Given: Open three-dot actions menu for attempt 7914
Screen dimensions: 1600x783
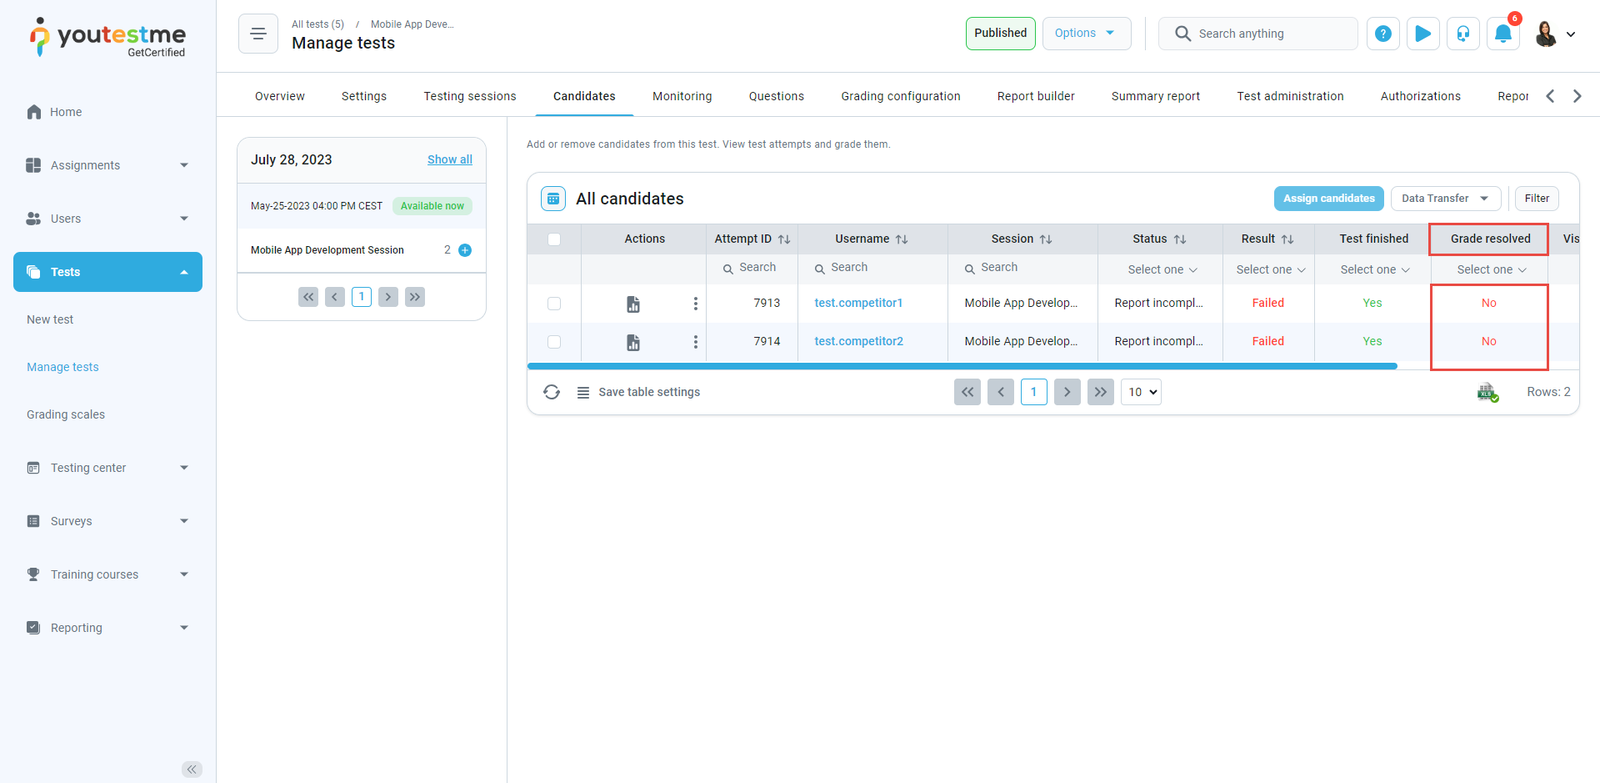Looking at the screenshot, I should coord(695,342).
